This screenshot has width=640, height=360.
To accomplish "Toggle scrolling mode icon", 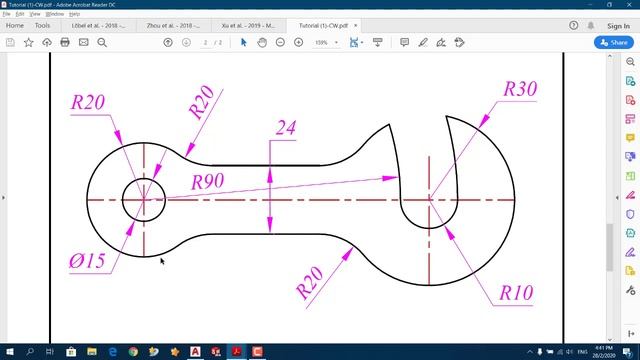I will tap(378, 42).
